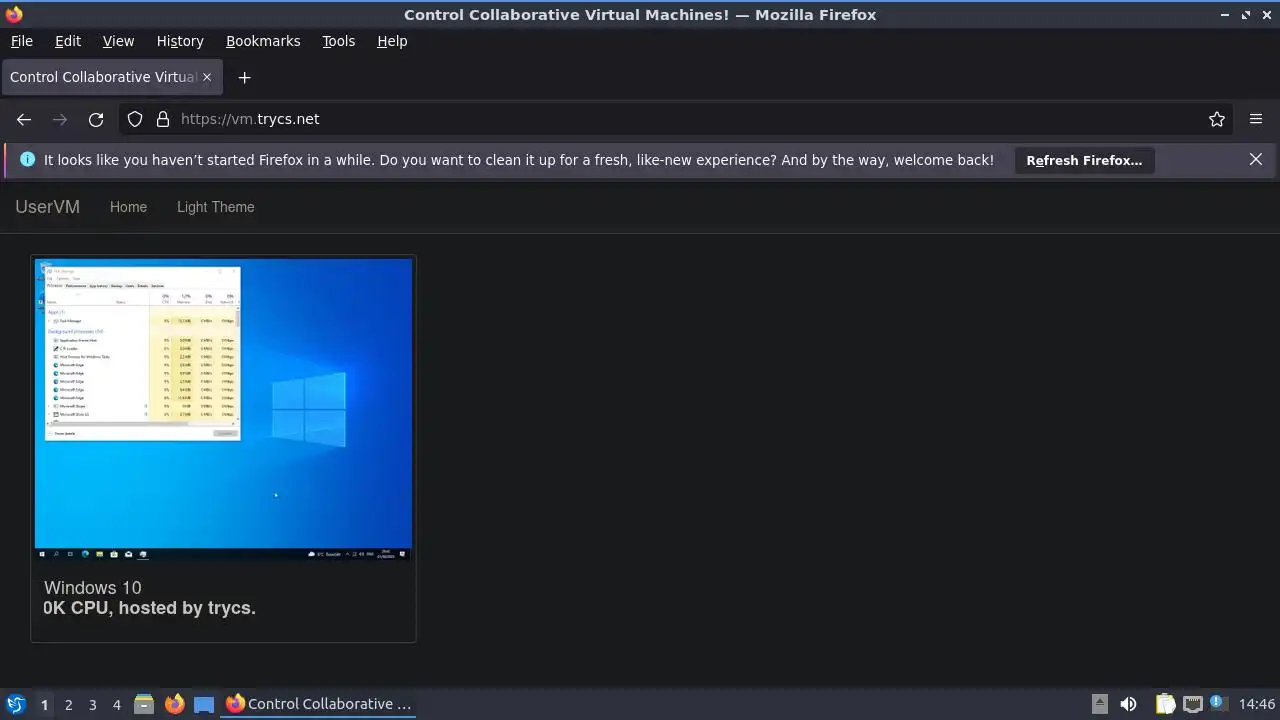The image size is (1280, 720).
Task: Go to the Home nav link
Action: click(x=128, y=207)
